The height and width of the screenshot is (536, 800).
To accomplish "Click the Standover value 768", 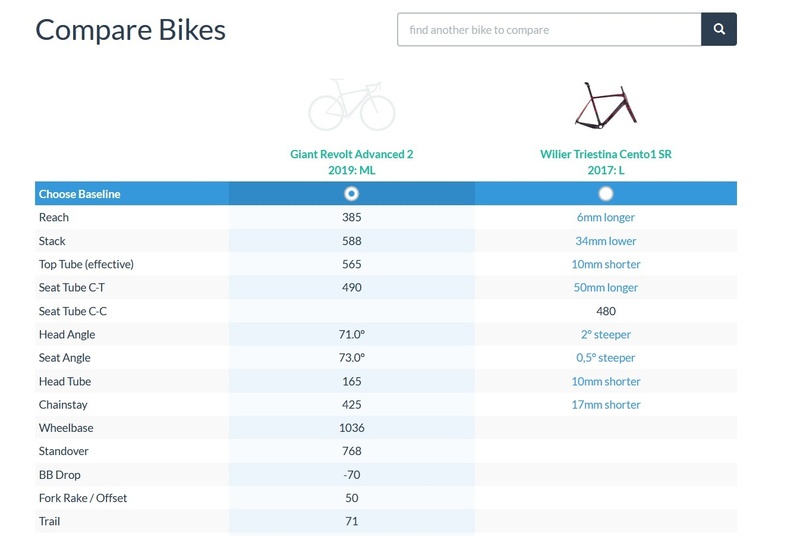I will pos(352,451).
